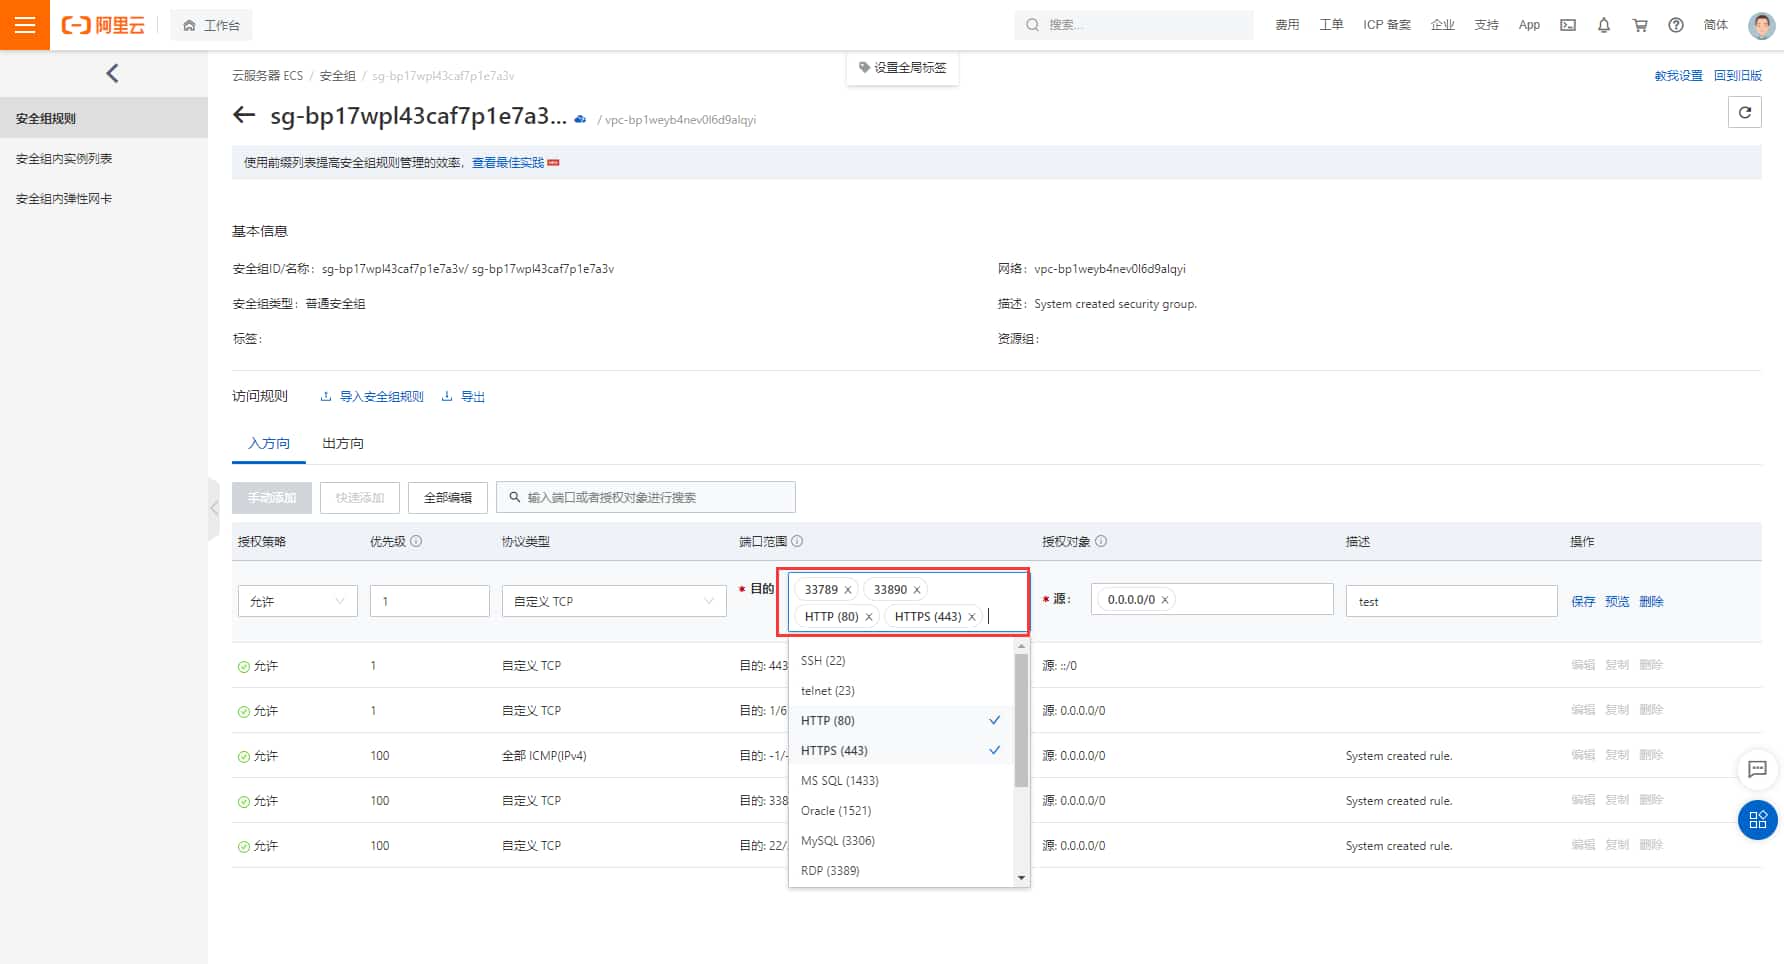Switch to the 出方向 tab

tap(343, 443)
